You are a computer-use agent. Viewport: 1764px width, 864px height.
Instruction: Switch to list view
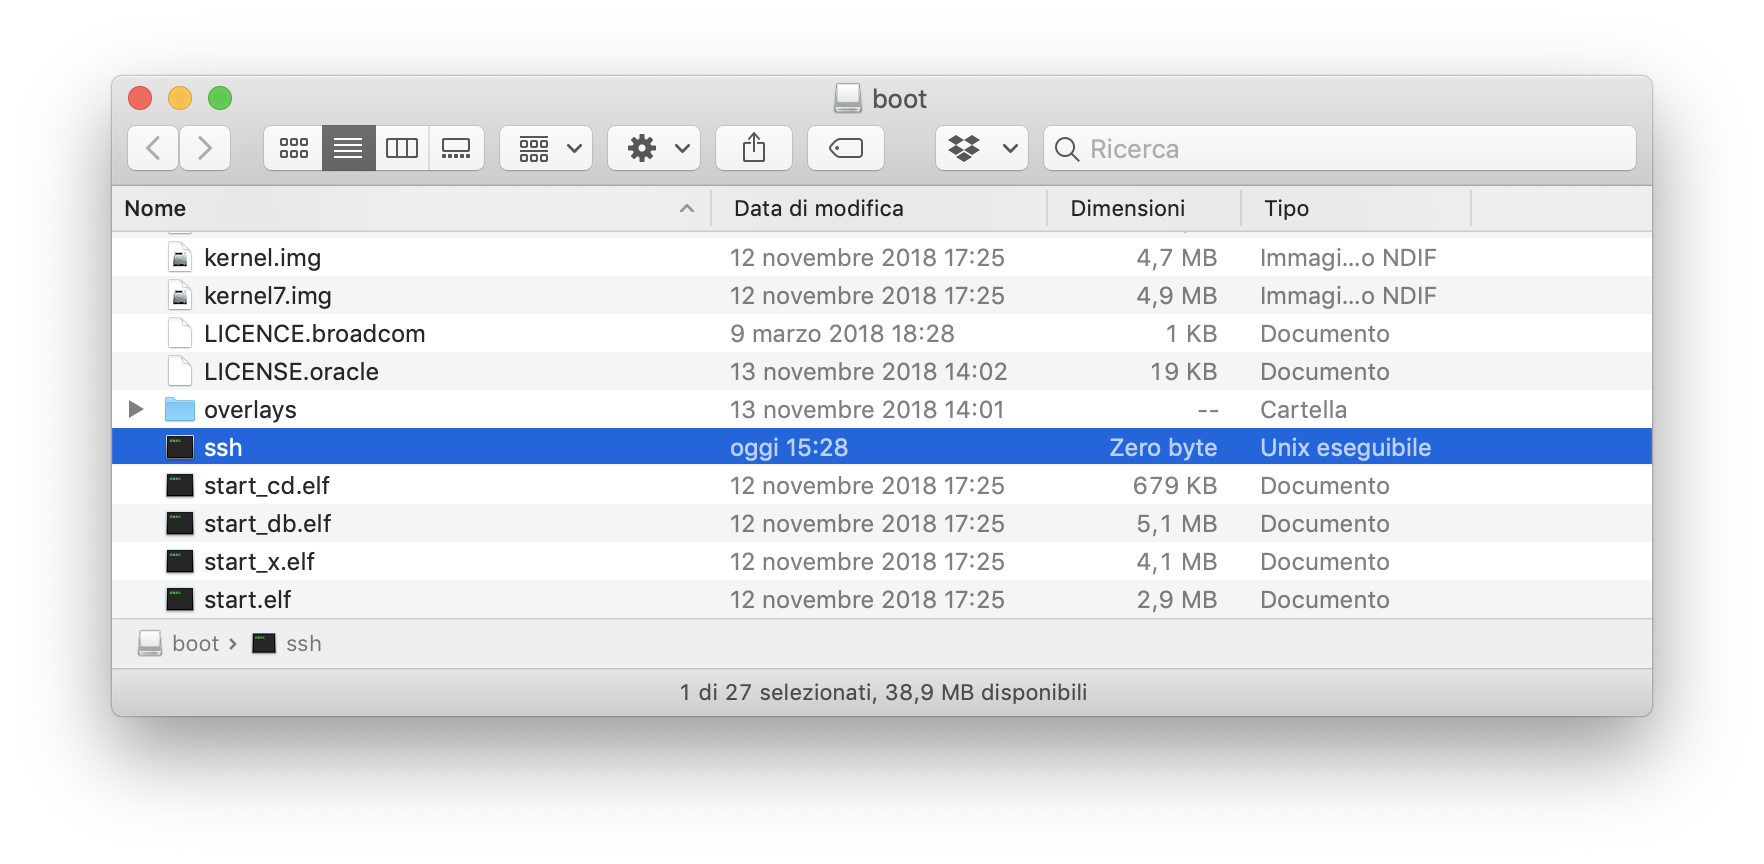[348, 148]
